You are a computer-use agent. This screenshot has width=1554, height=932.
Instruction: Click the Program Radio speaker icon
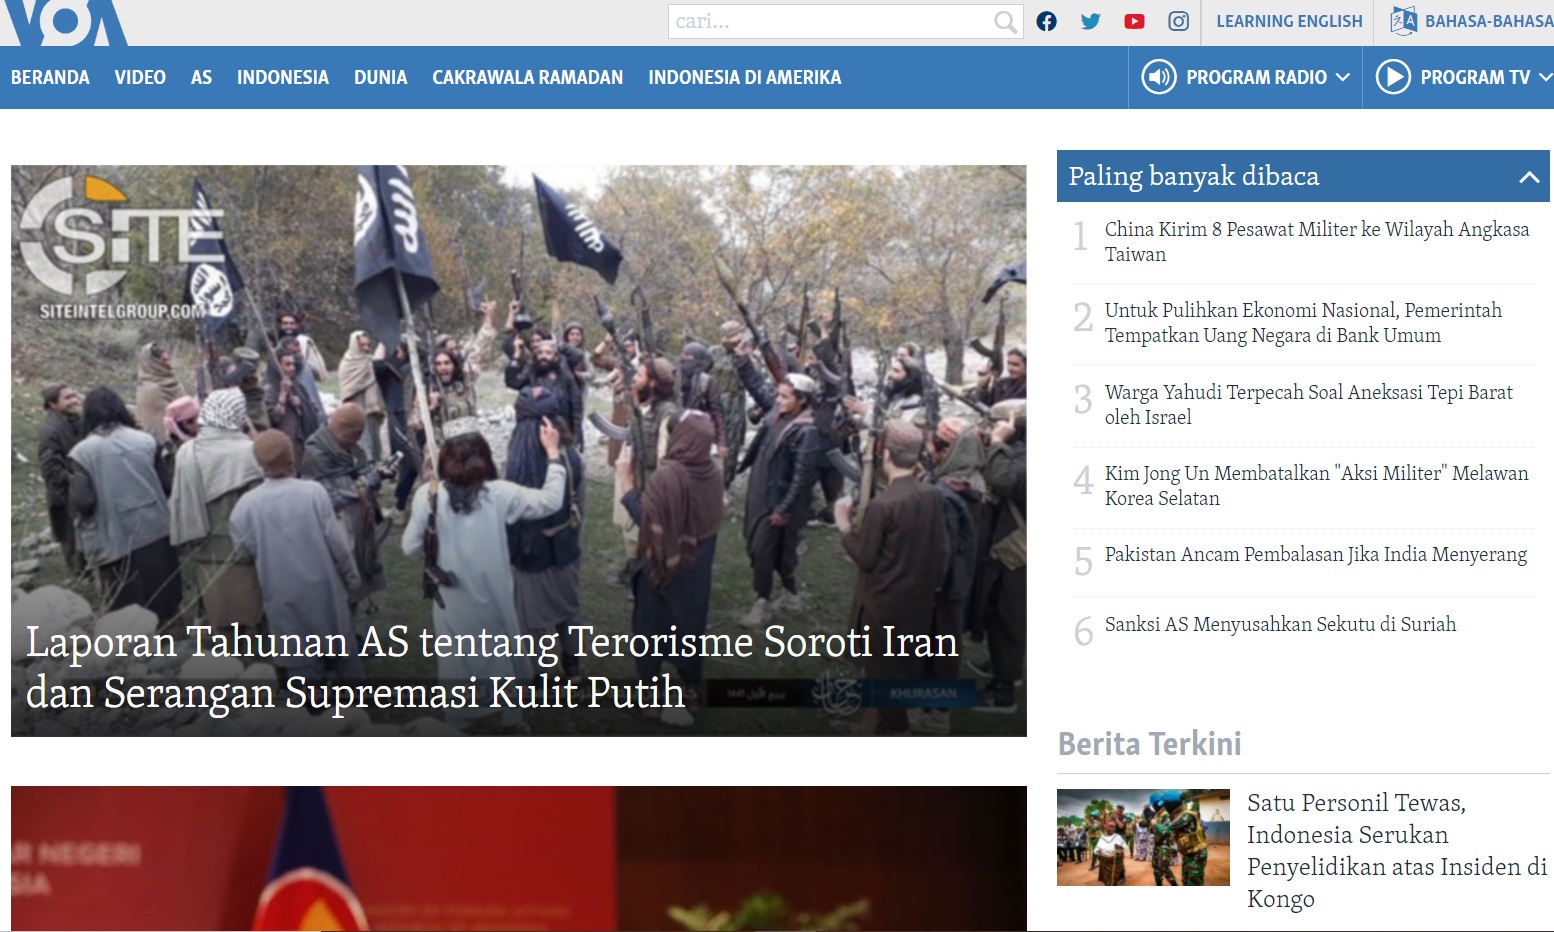[1159, 77]
